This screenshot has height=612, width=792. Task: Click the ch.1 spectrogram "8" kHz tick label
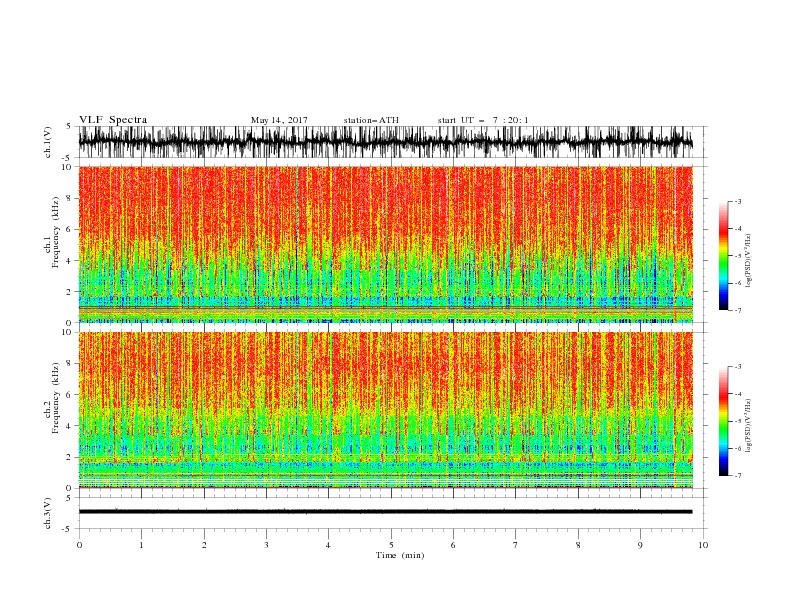(70, 198)
